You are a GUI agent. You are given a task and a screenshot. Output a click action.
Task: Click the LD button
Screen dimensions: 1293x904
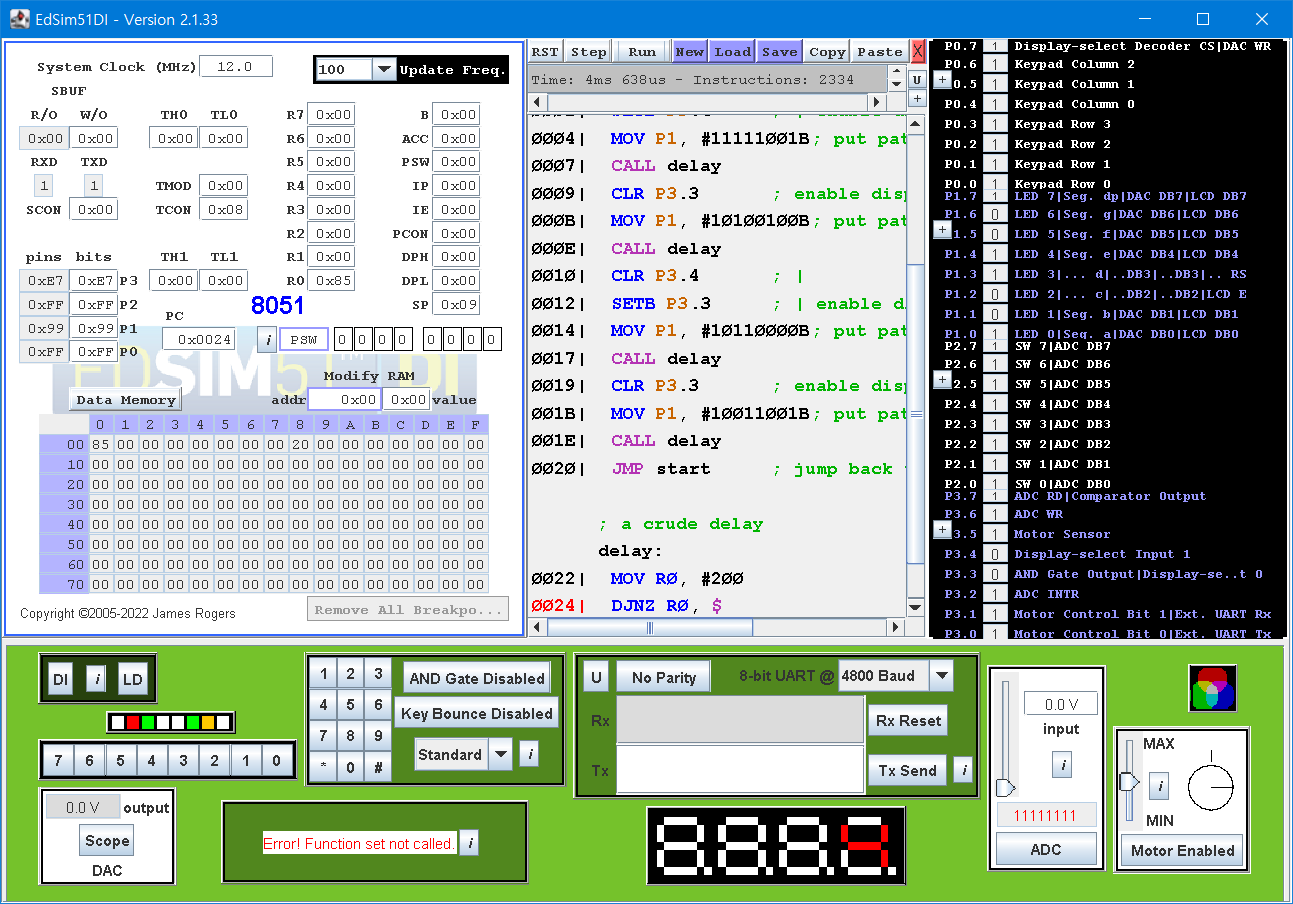(x=133, y=679)
